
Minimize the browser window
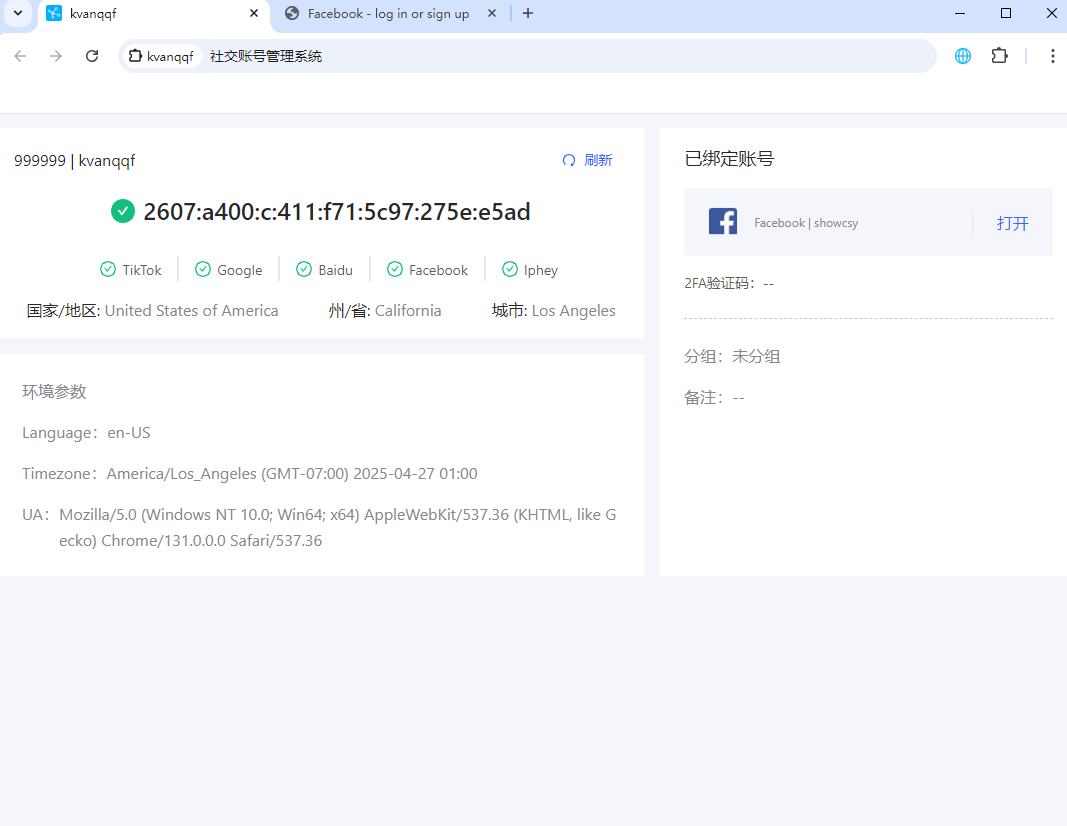coord(960,14)
